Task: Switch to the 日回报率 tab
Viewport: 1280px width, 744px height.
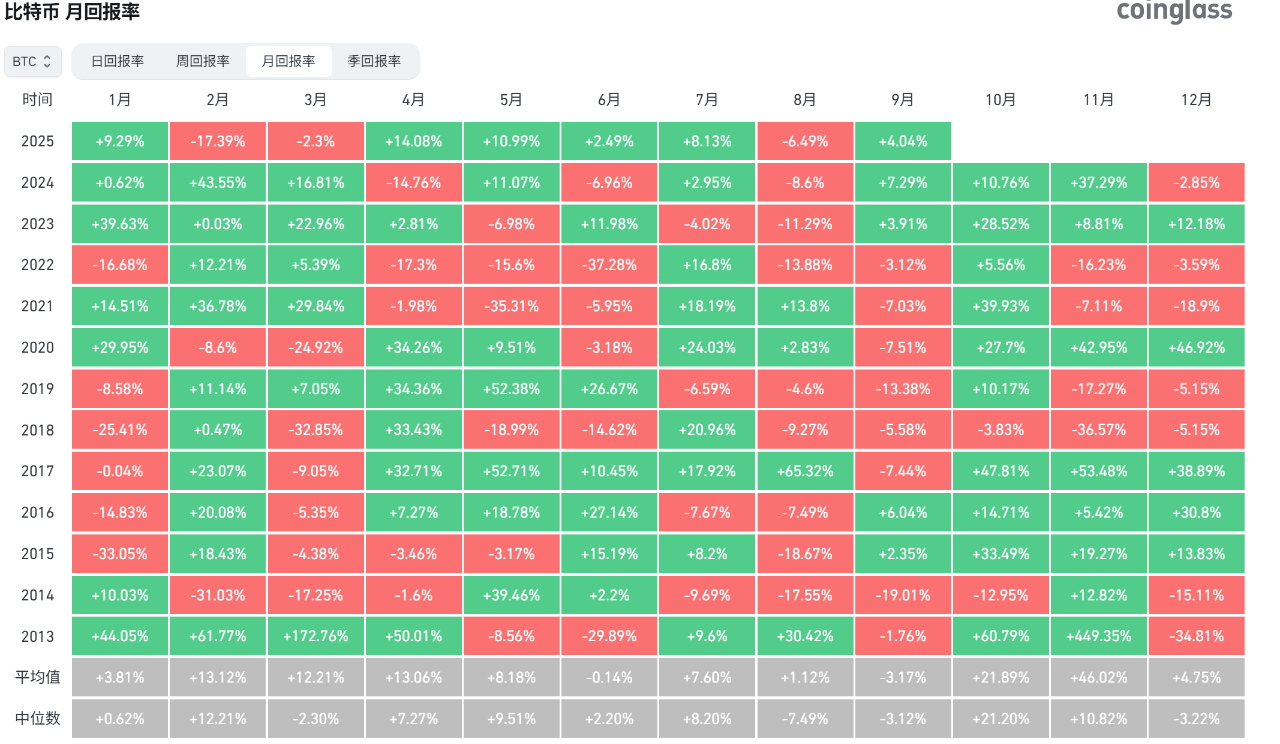Action: click(117, 61)
